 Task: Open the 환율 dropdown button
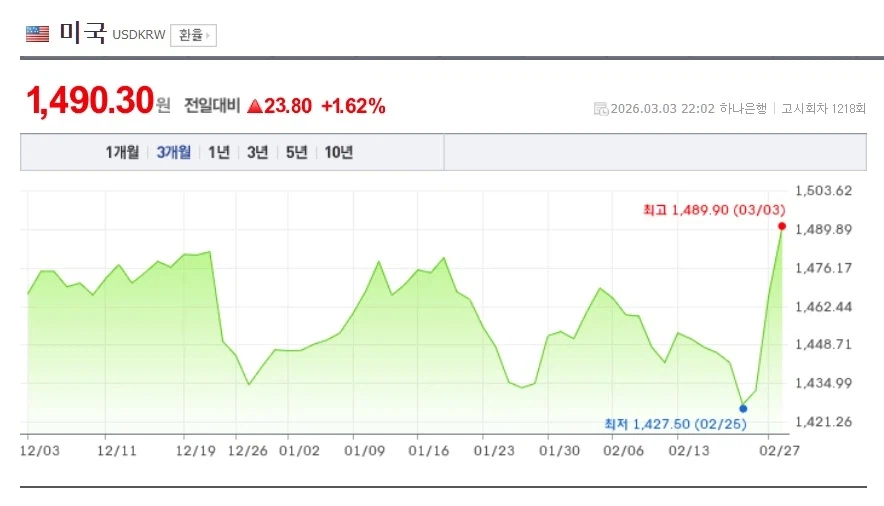(x=193, y=35)
